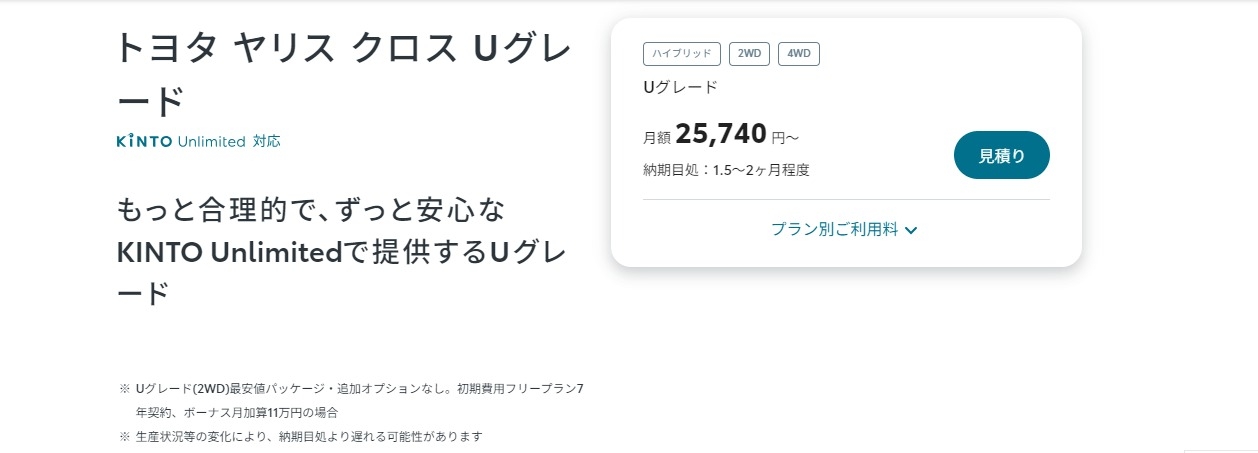Click the トヨタ ヤリス クロス Uグレード heading
Screen dimensions: 1258x453
point(344,75)
